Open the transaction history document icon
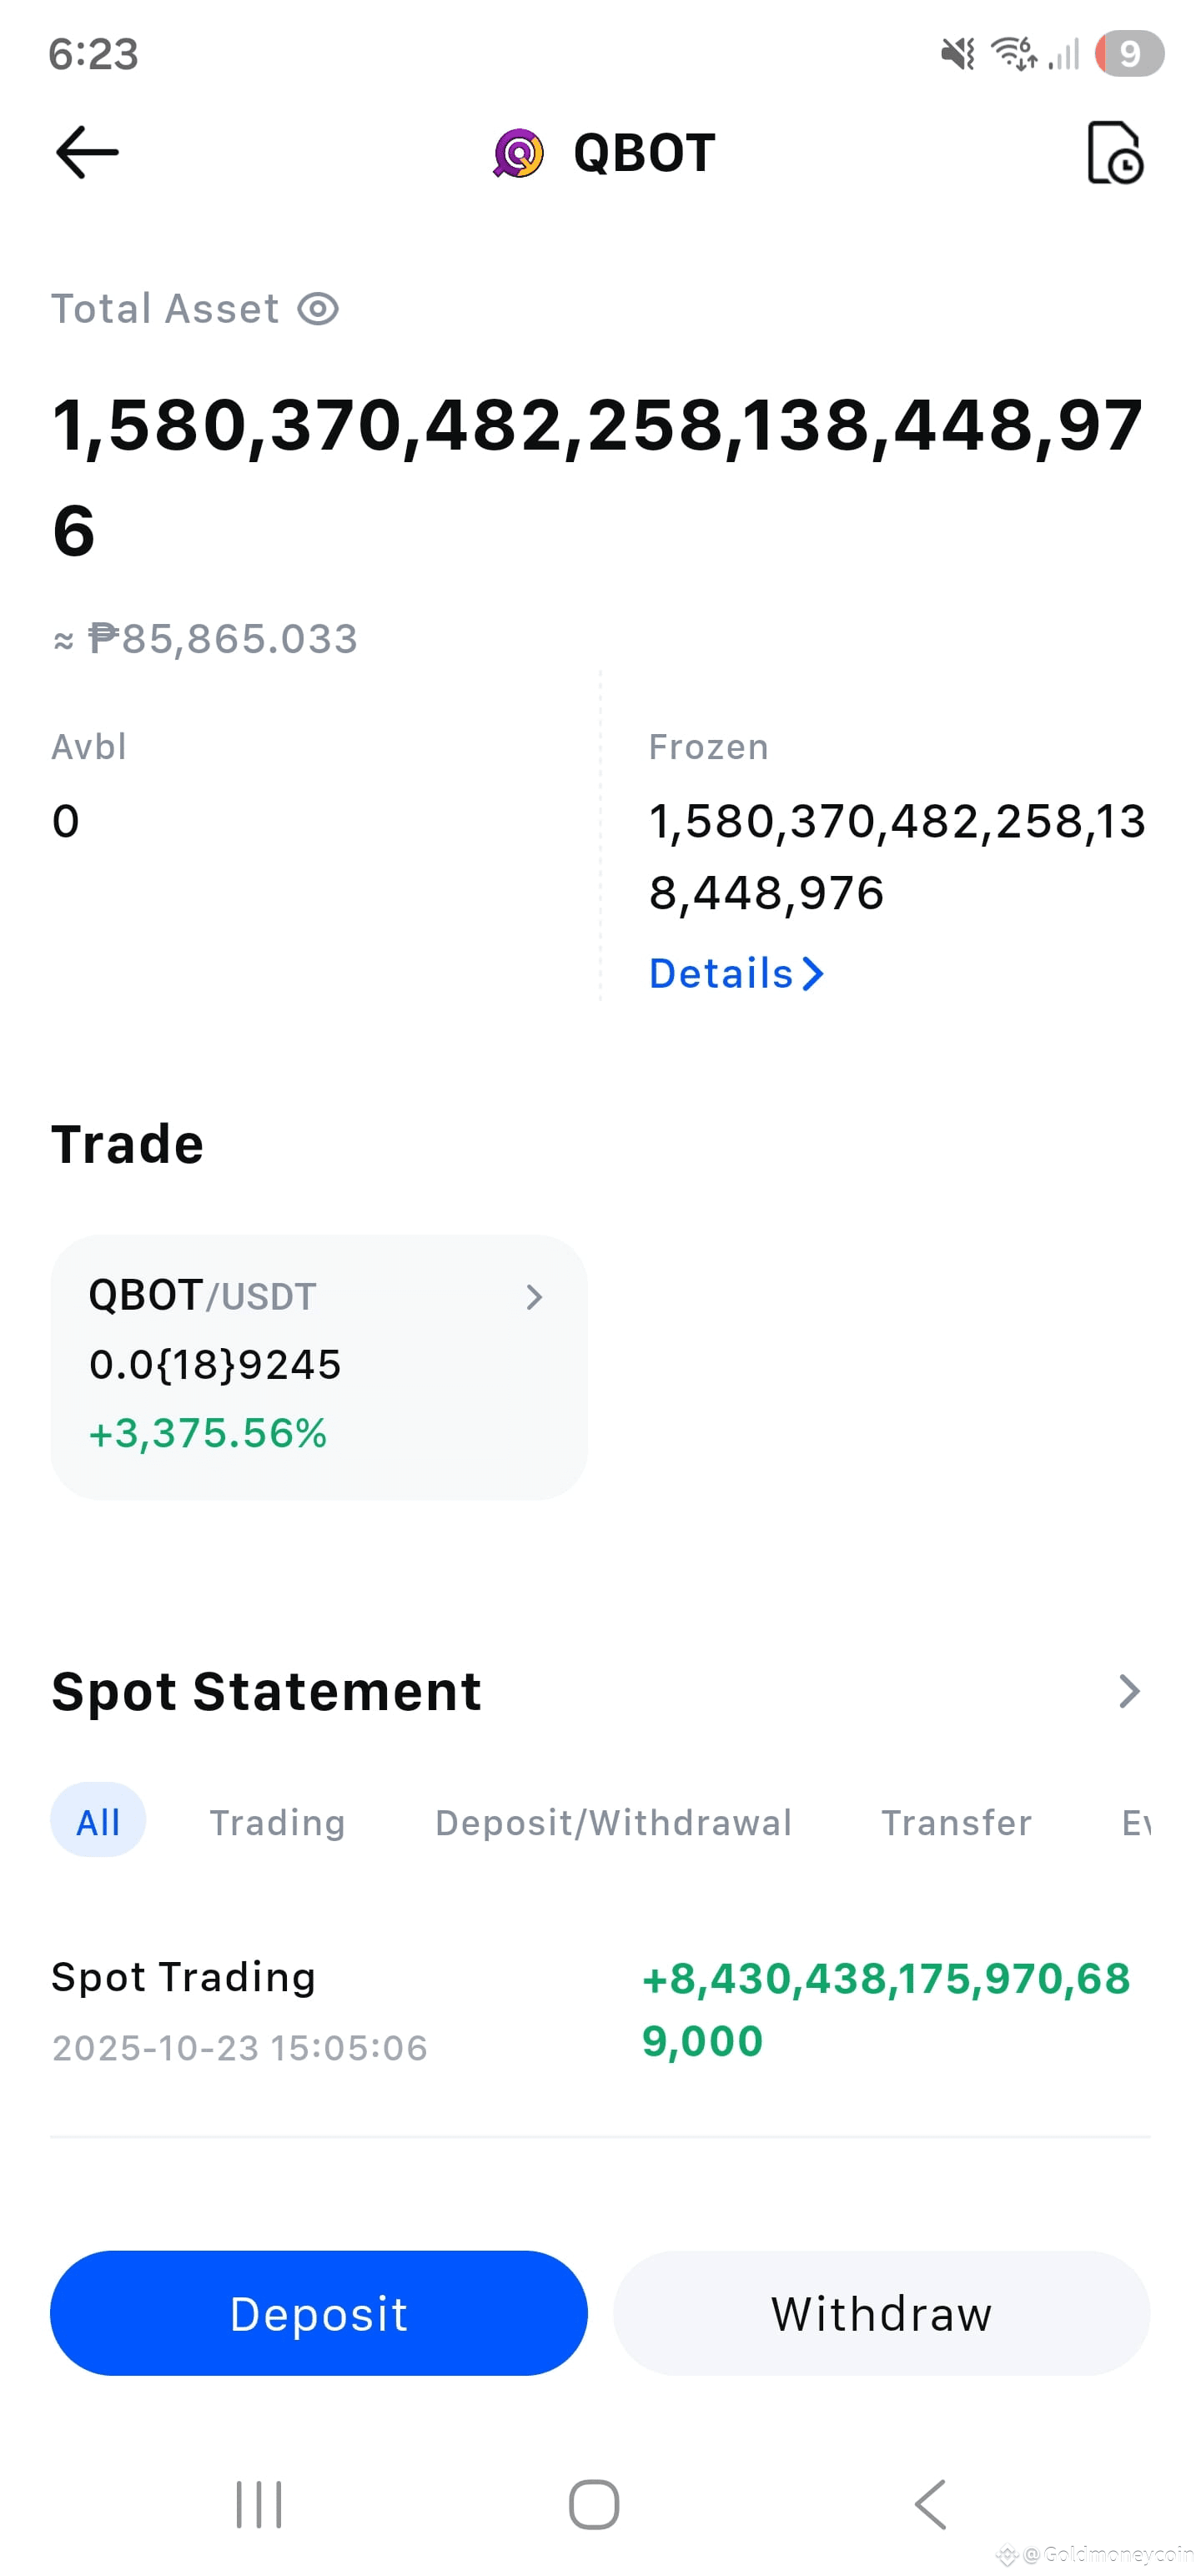Image resolution: width=1201 pixels, height=2576 pixels. point(1114,153)
